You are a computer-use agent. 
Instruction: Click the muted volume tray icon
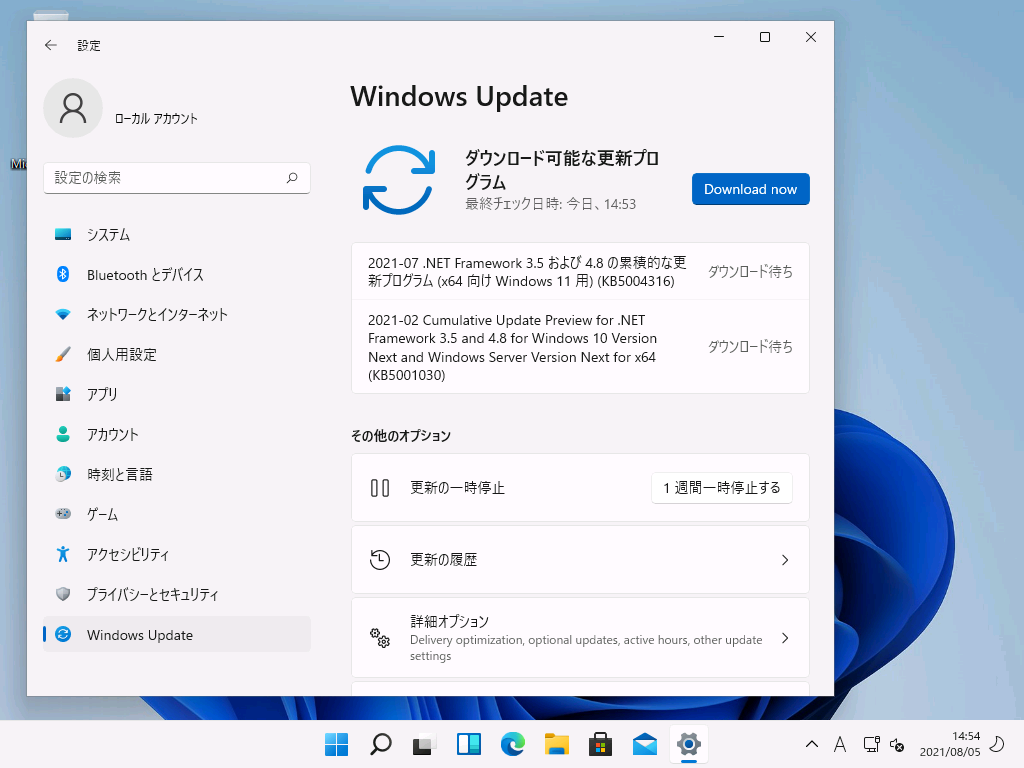pos(897,744)
